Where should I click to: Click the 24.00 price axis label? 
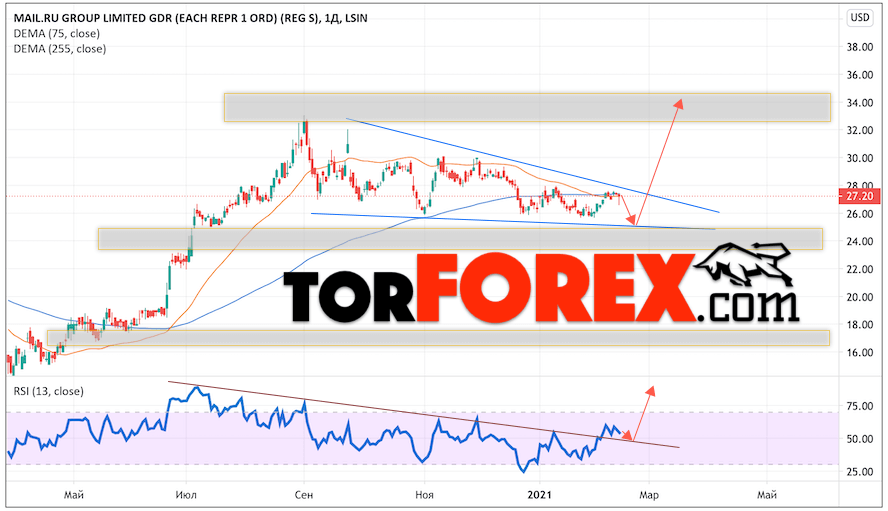(859, 241)
